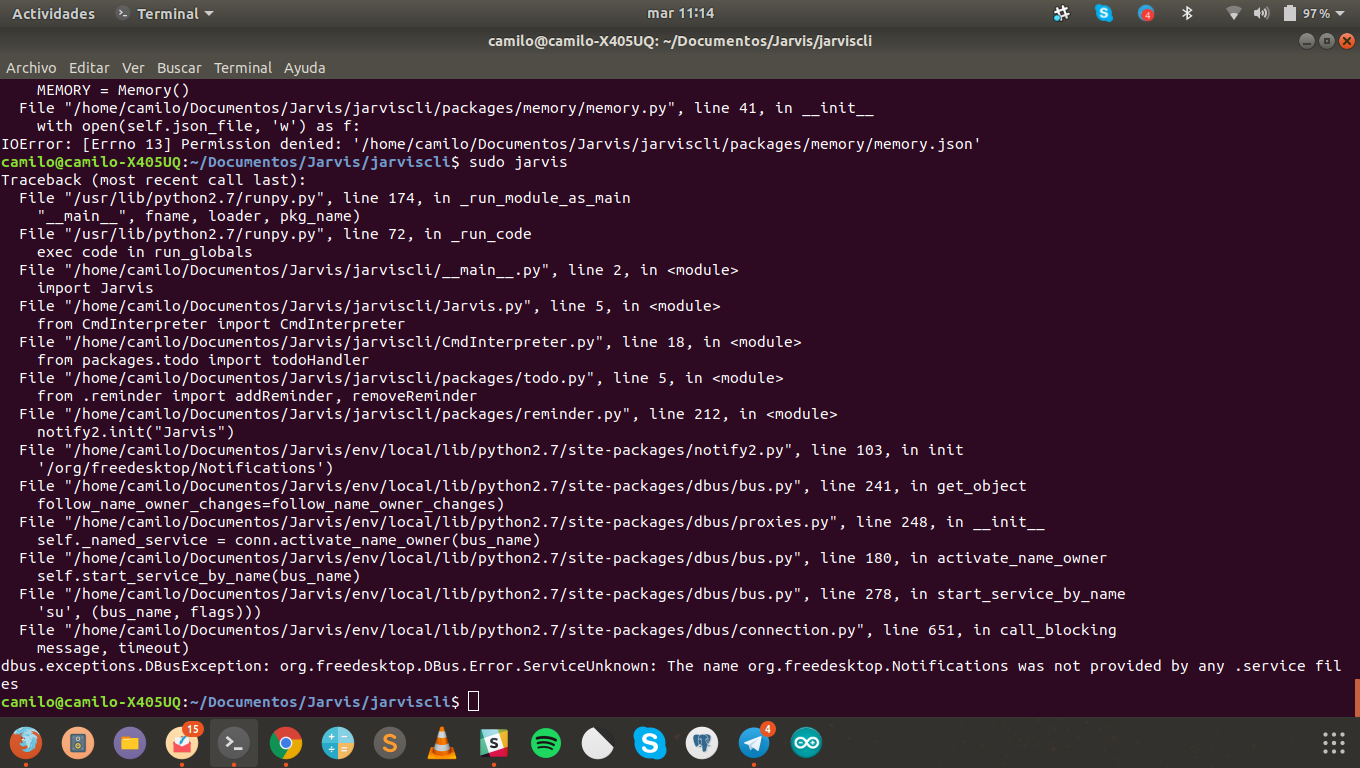Open the pgAdmin elephant icon in the dock

click(701, 743)
